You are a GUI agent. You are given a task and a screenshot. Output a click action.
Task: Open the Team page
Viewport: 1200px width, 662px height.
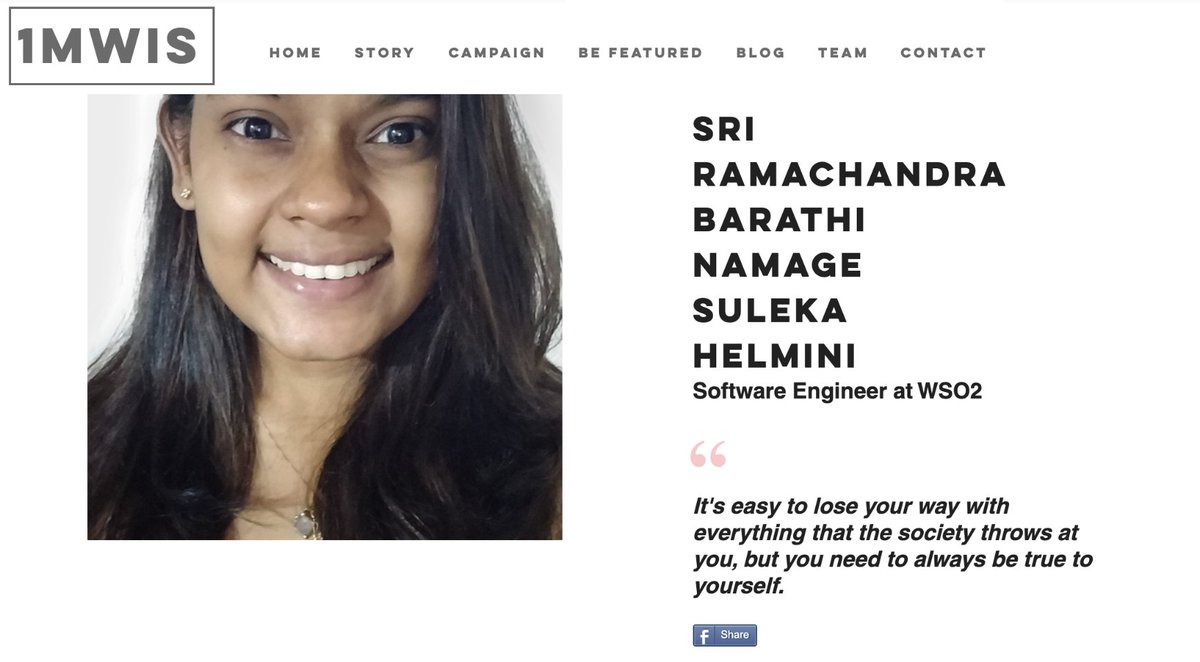[x=843, y=53]
